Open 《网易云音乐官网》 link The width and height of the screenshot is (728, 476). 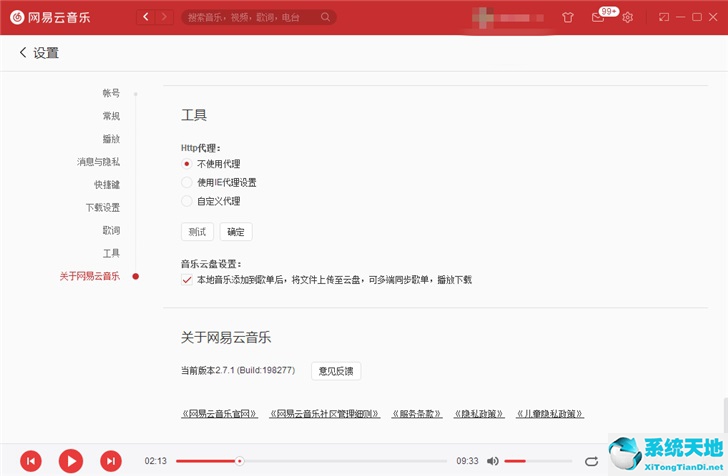(219, 413)
